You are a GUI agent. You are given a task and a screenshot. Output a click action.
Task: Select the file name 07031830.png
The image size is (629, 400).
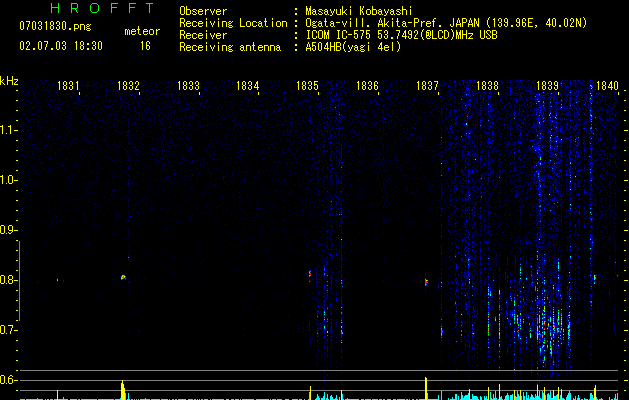[55, 26]
